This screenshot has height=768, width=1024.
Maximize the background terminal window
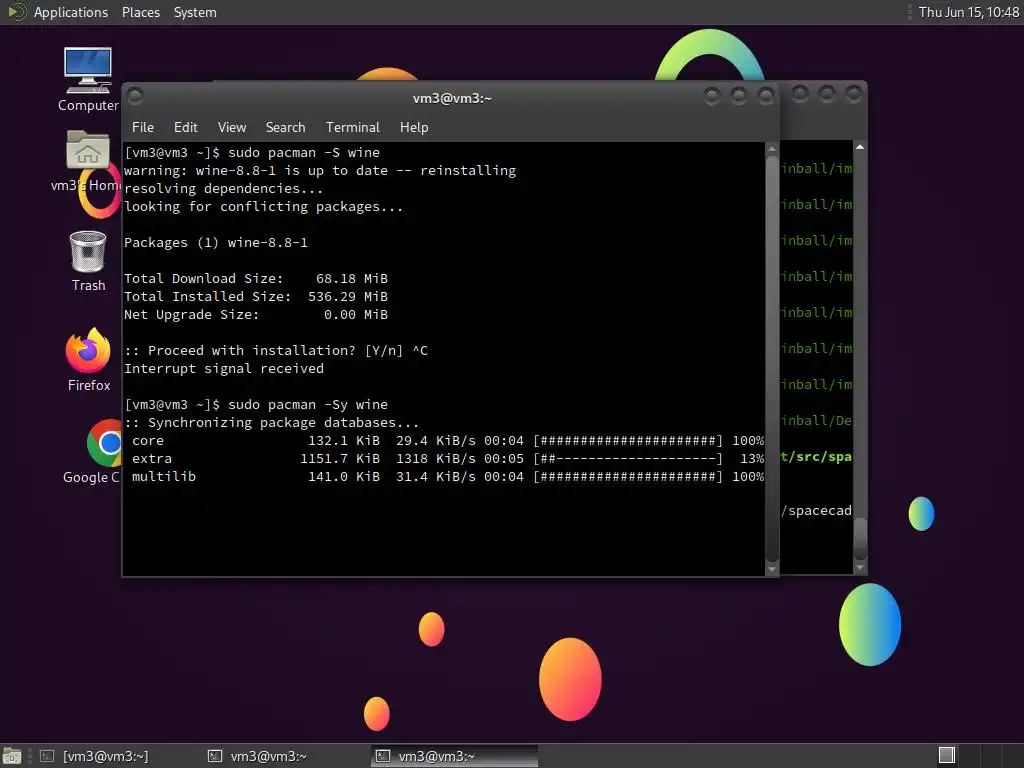[x=827, y=95]
